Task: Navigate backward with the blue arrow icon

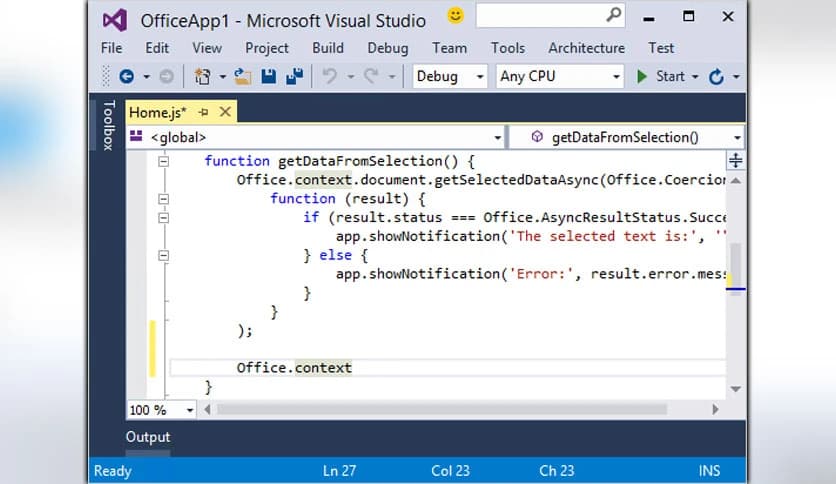Action: click(126, 76)
